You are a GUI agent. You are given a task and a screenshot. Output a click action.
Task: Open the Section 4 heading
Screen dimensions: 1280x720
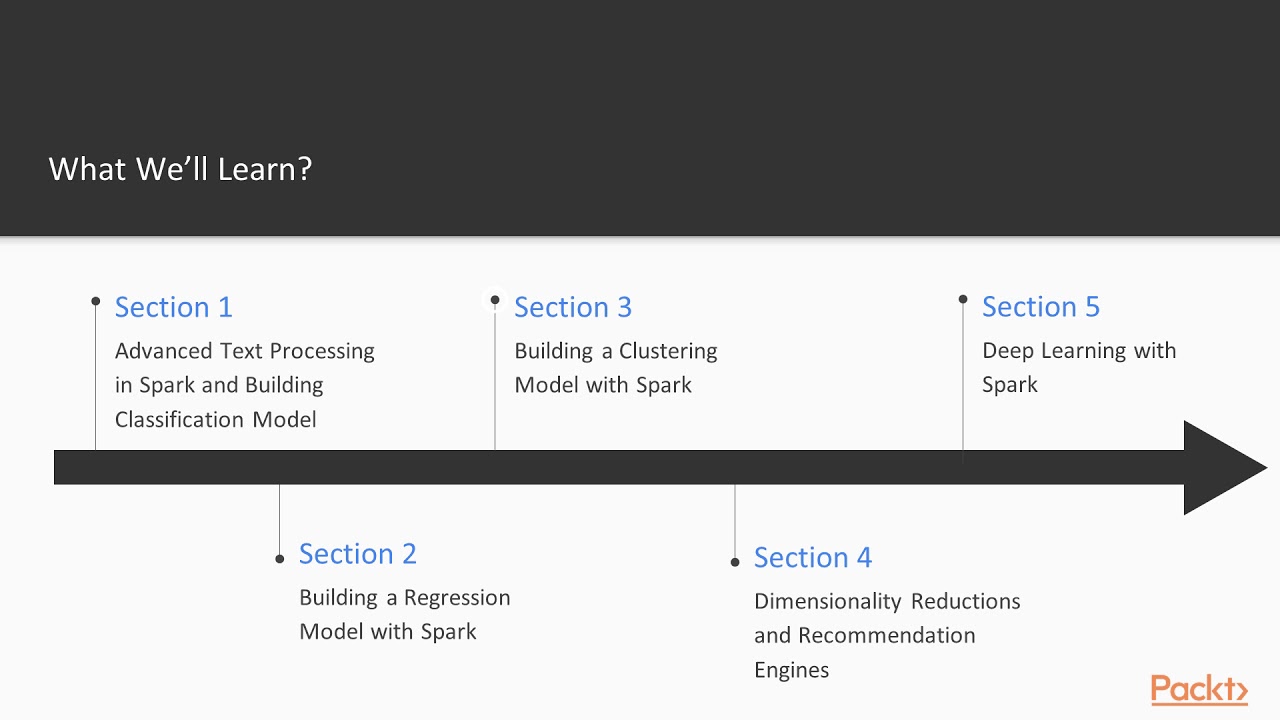click(x=813, y=557)
